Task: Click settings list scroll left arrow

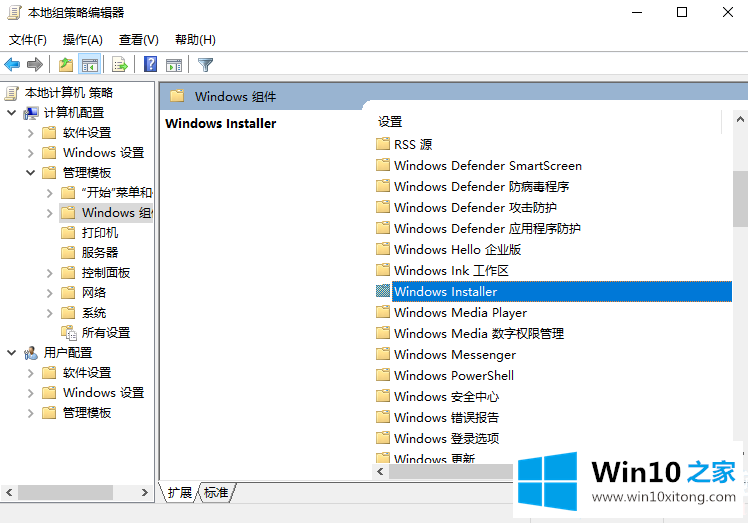Action: coord(380,471)
